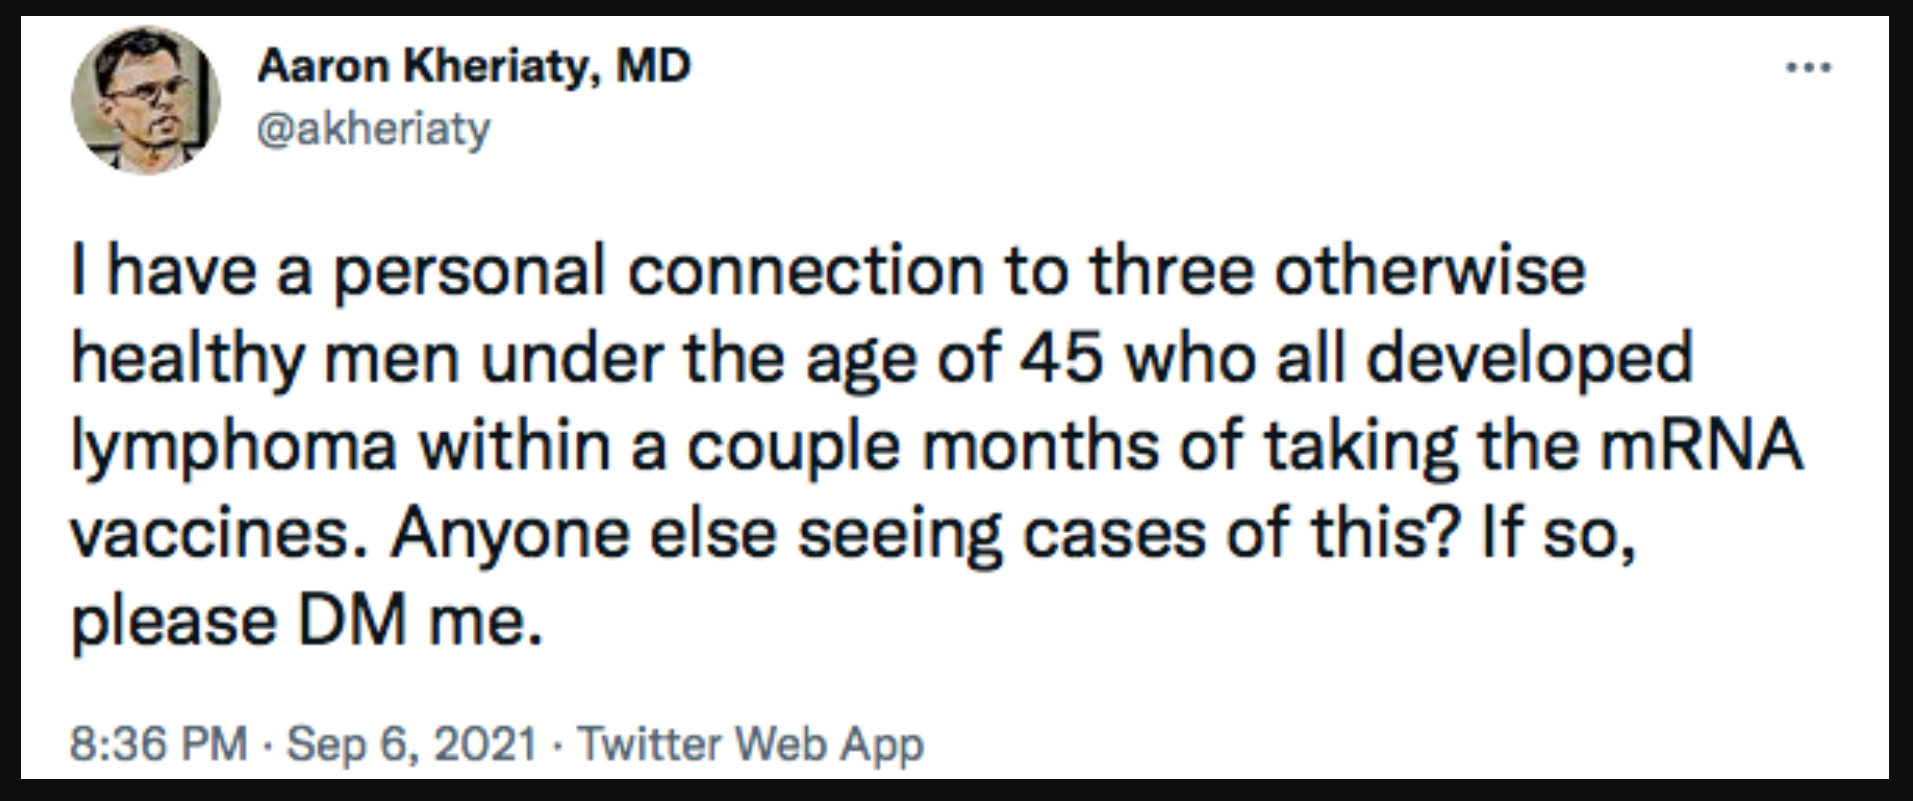Image resolution: width=1913 pixels, height=801 pixels.
Task: Open the Aaron Kheriaty, MD display name
Action: tap(473, 67)
